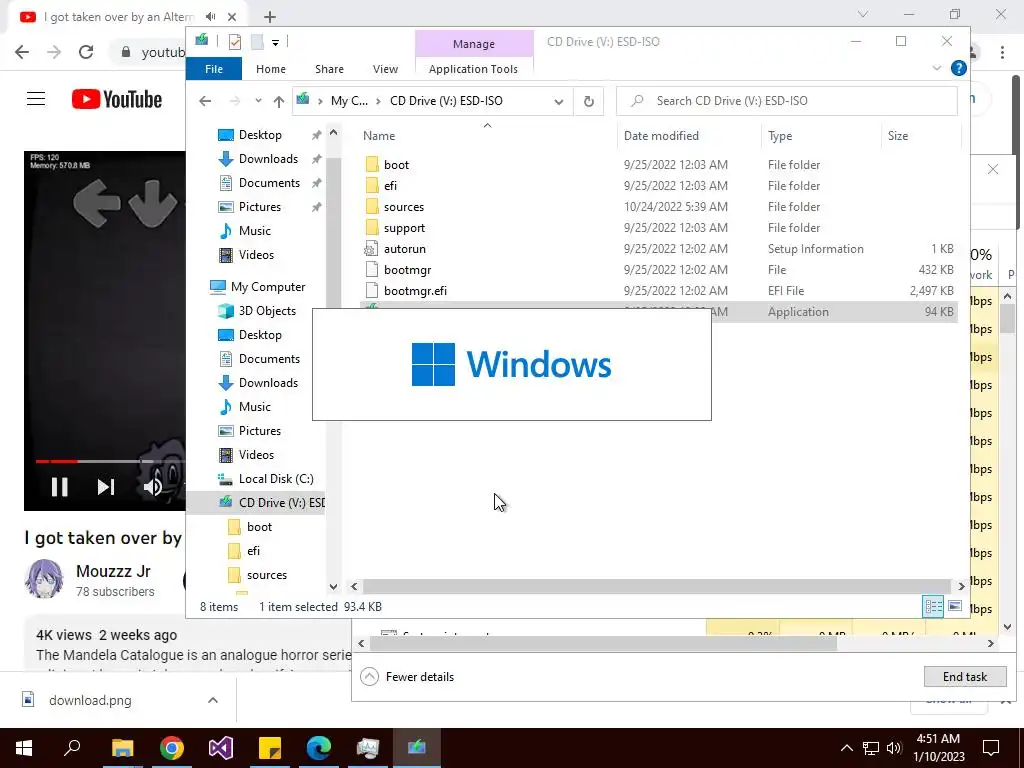Open Microsoft Edge from taskbar
The width and height of the screenshot is (1024, 768).
coord(319,748)
